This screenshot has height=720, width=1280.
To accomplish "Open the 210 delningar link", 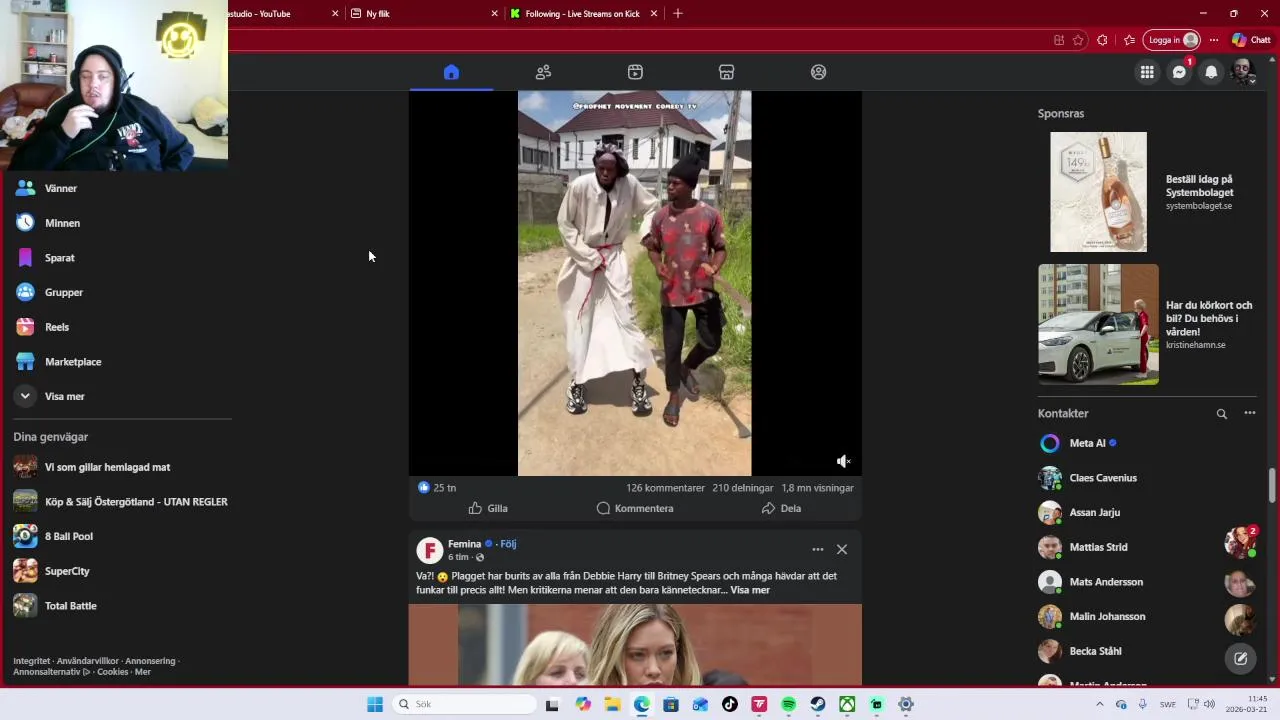I will [743, 488].
